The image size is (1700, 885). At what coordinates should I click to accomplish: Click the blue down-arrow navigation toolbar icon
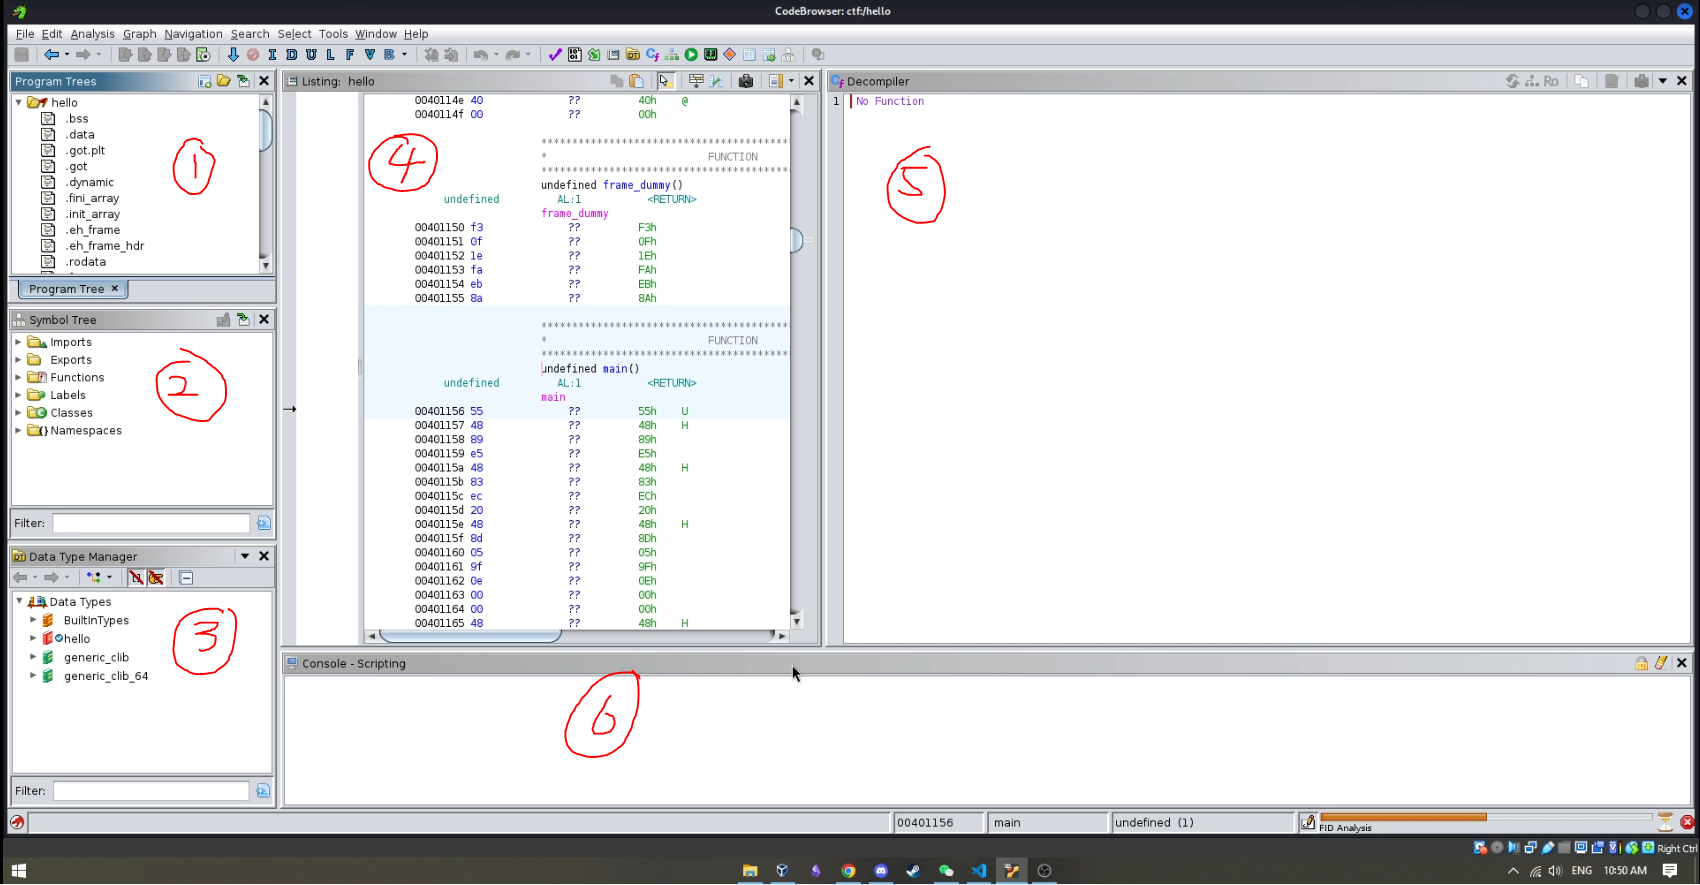tap(233, 55)
